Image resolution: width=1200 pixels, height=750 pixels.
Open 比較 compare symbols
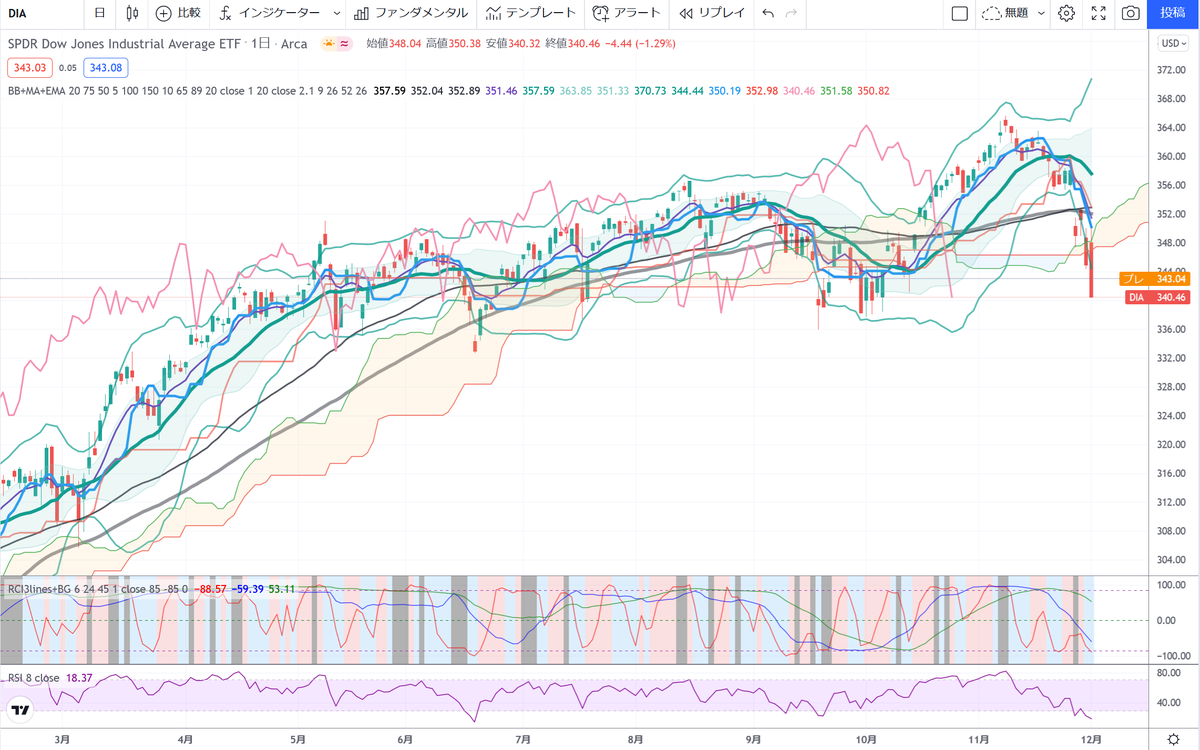pos(178,13)
